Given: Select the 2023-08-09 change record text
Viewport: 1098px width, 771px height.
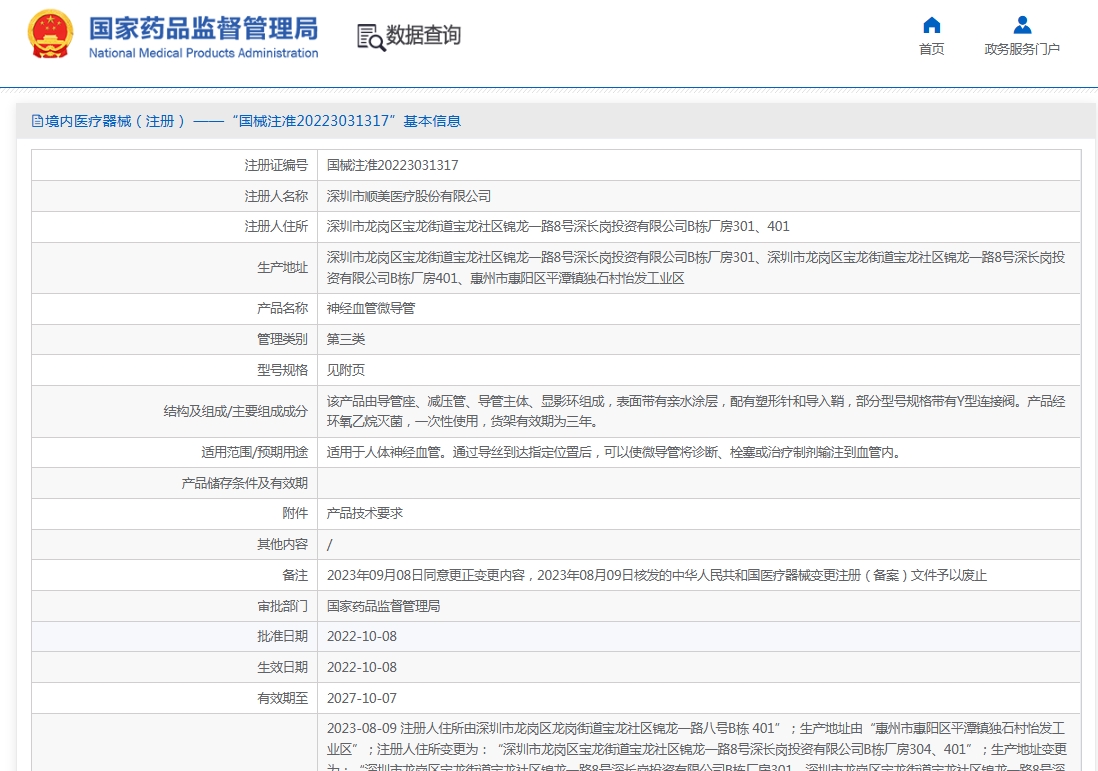Looking at the screenshot, I should [696, 748].
